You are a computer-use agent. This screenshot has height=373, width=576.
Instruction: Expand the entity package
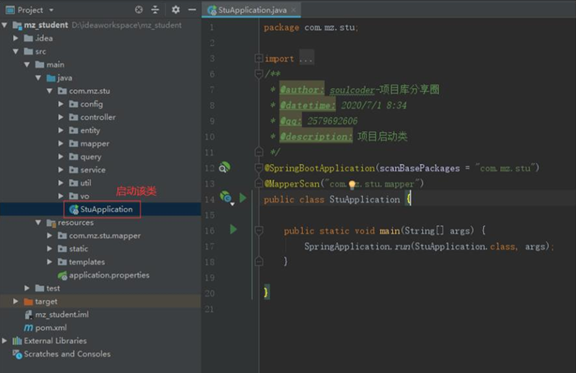[x=61, y=130]
